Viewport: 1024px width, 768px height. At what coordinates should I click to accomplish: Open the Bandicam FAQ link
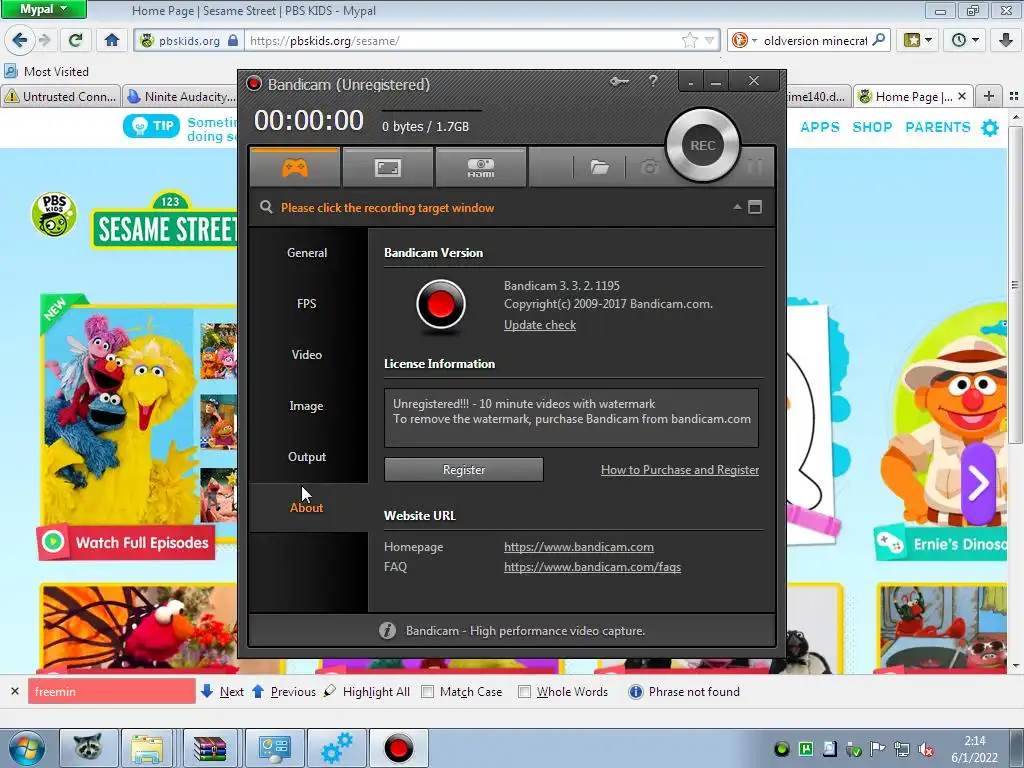(592, 567)
